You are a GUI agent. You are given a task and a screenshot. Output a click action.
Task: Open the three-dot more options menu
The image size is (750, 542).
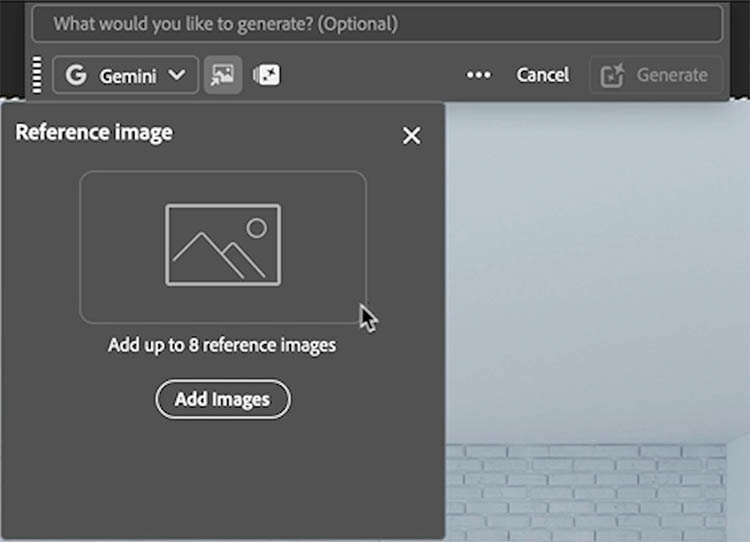(x=479, y=75)
